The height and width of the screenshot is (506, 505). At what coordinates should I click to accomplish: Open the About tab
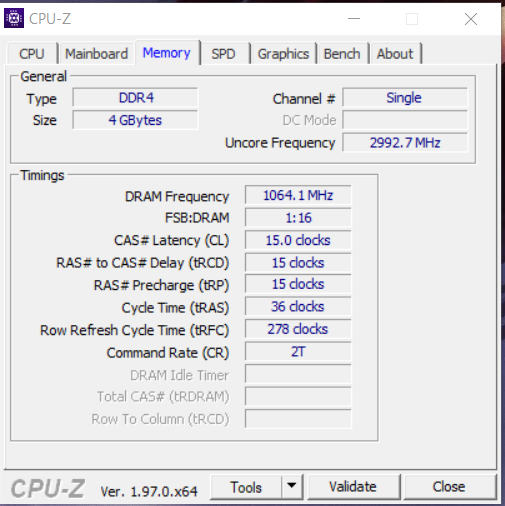(395, 54)
